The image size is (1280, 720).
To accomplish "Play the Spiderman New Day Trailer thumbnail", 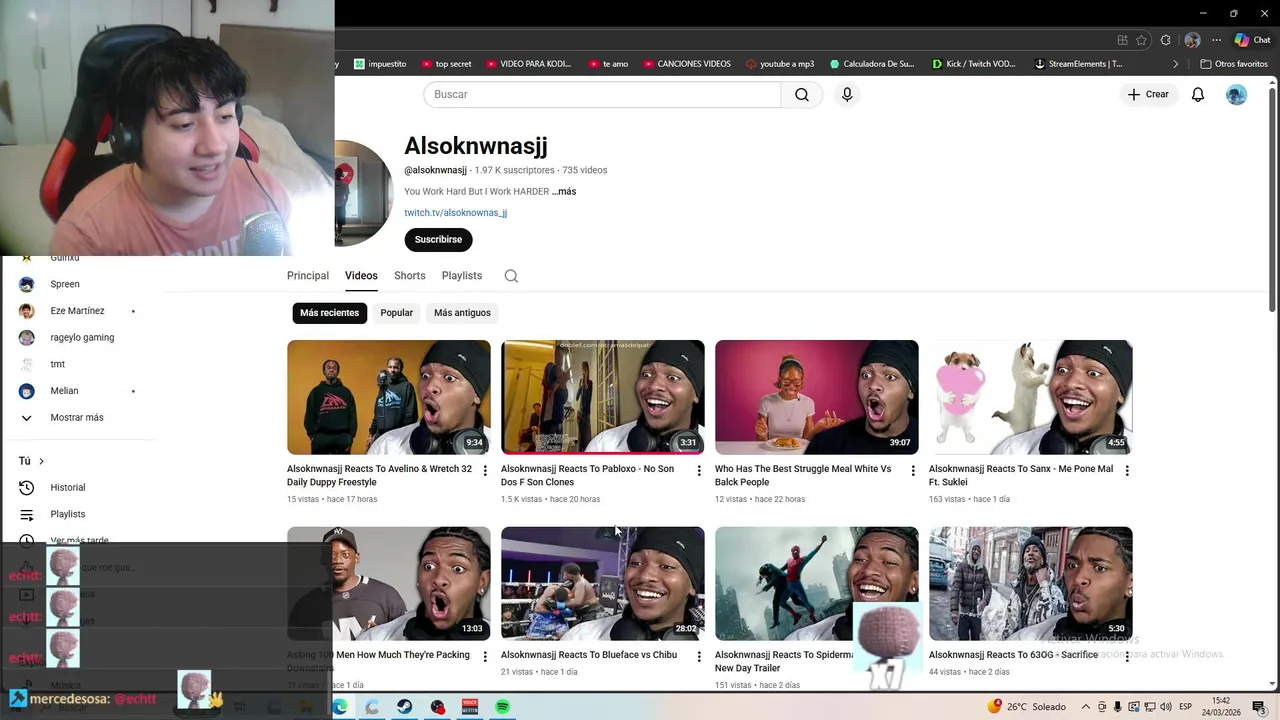I will click(x=817, y=584).
